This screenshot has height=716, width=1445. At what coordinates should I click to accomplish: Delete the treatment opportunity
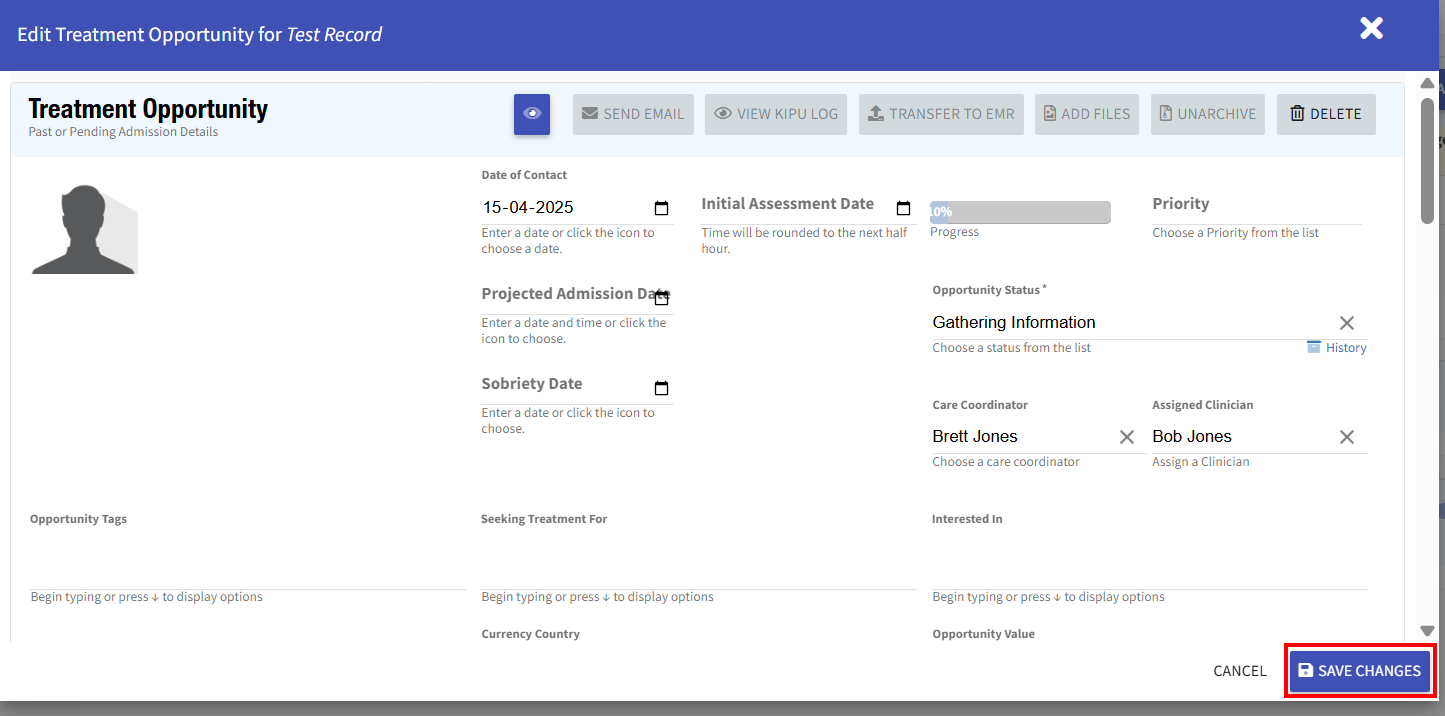click(x=1326, y=114)
